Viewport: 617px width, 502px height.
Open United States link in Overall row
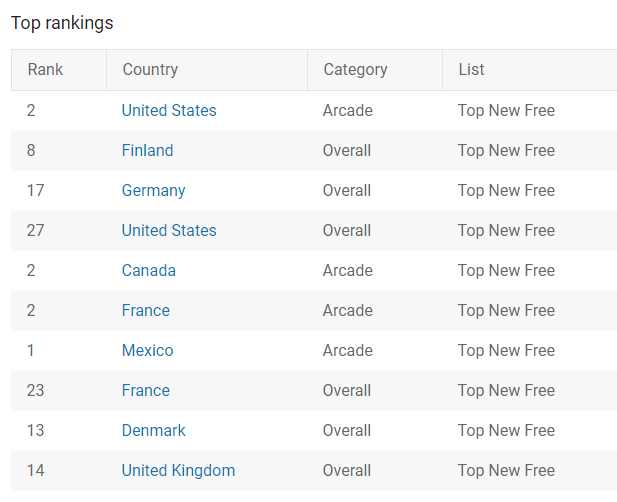[x=169, y=231]
